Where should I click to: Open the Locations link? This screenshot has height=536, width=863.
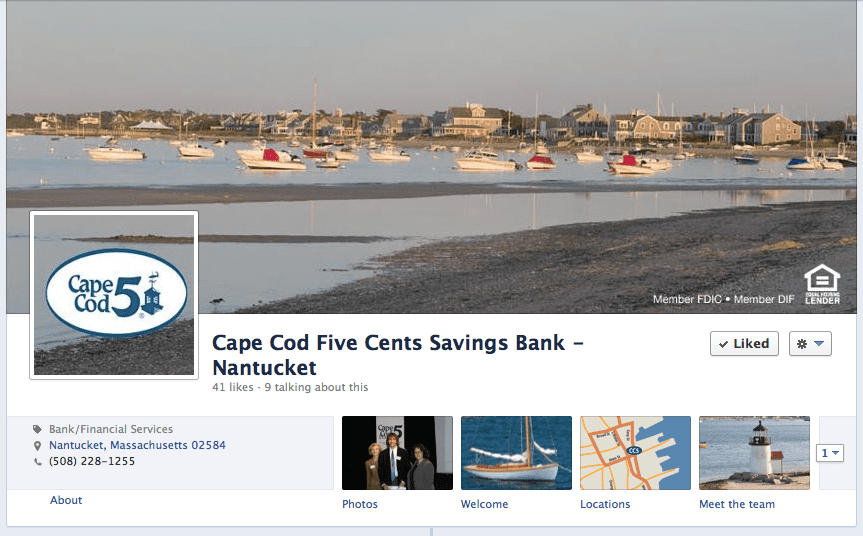605,504
